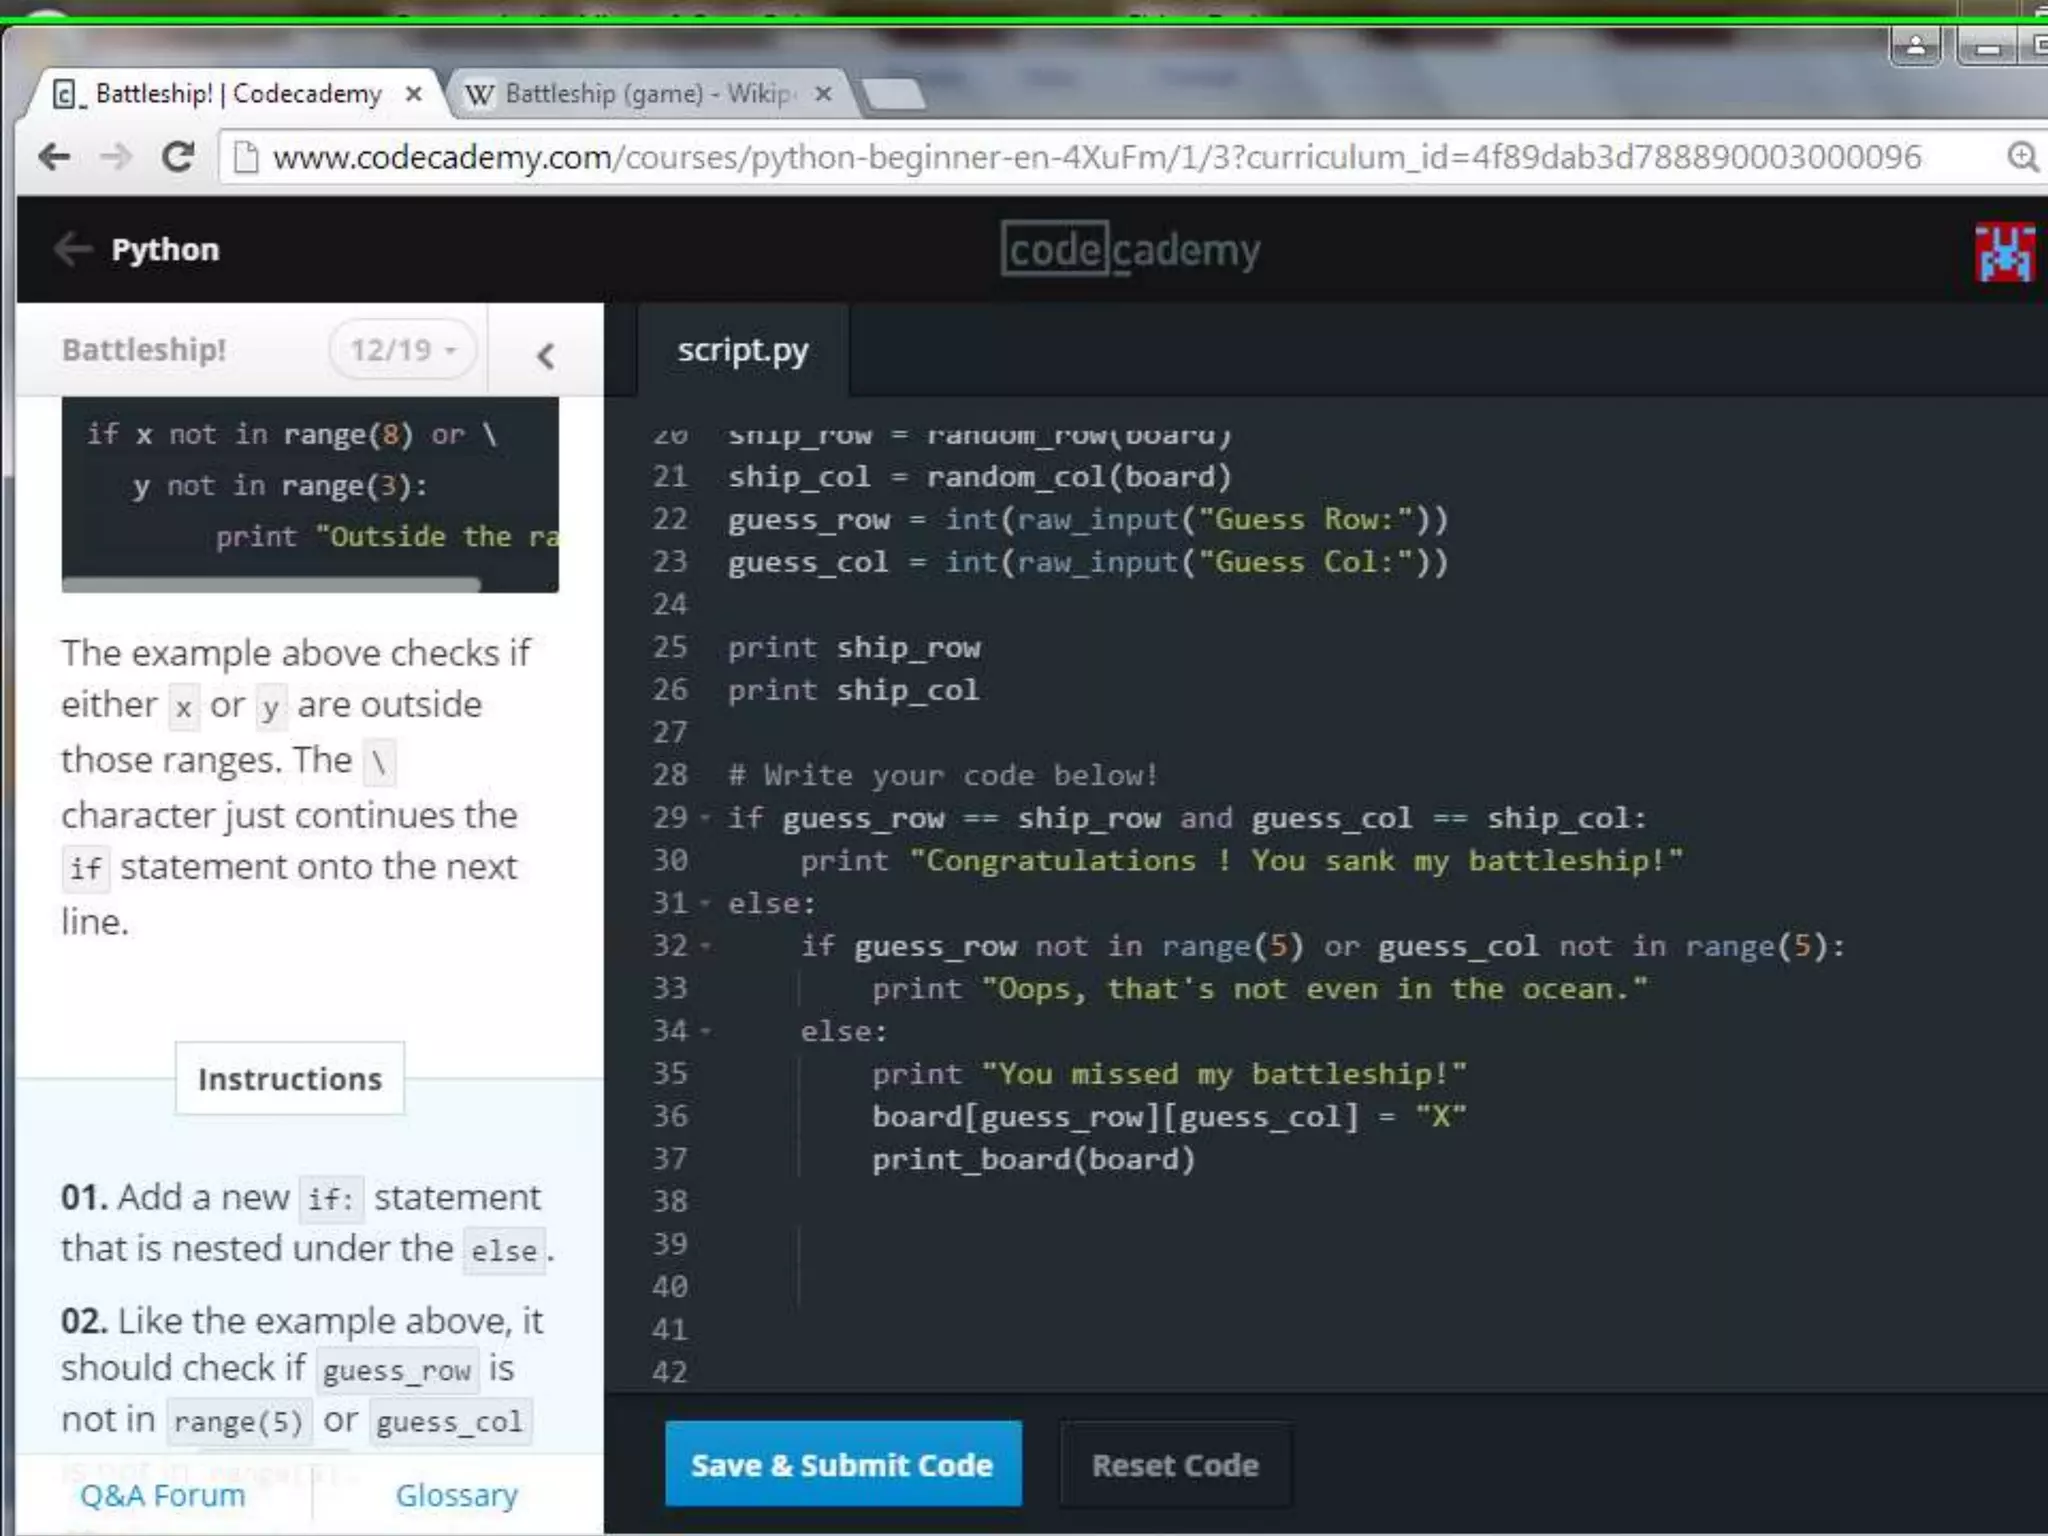
Task: Select the script.py editor tab
Action: (742, 351)
